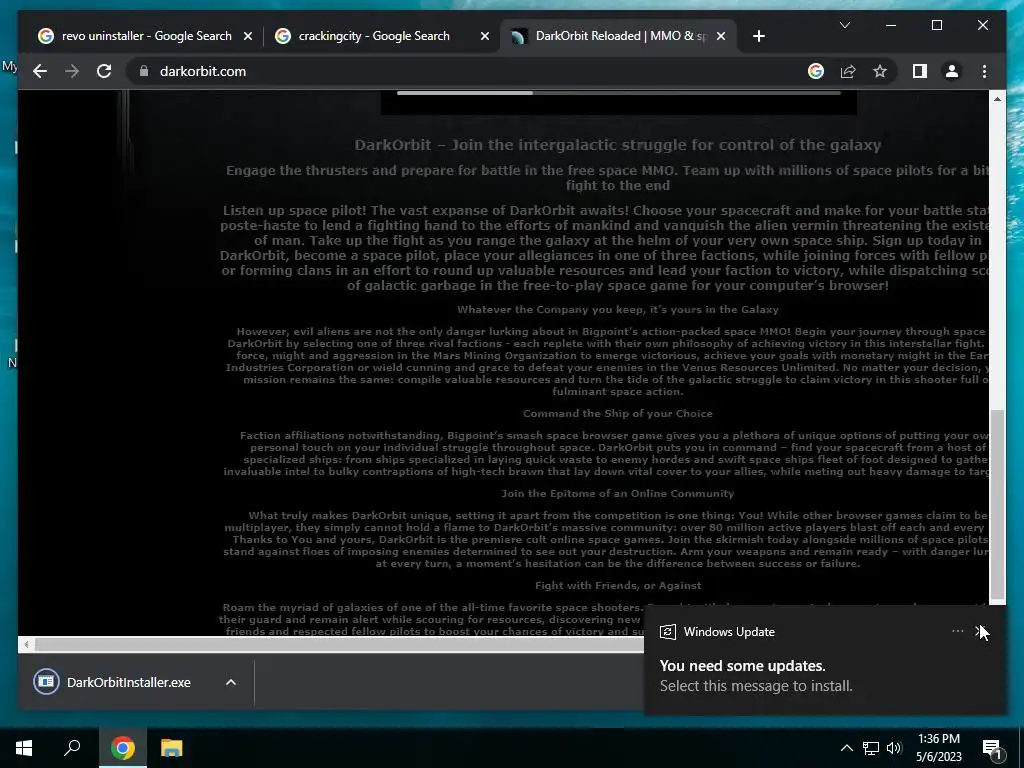Click the 'Whatever the Company you keep' heading
This screenshot has width=1024, height=768.
(618, 310)
